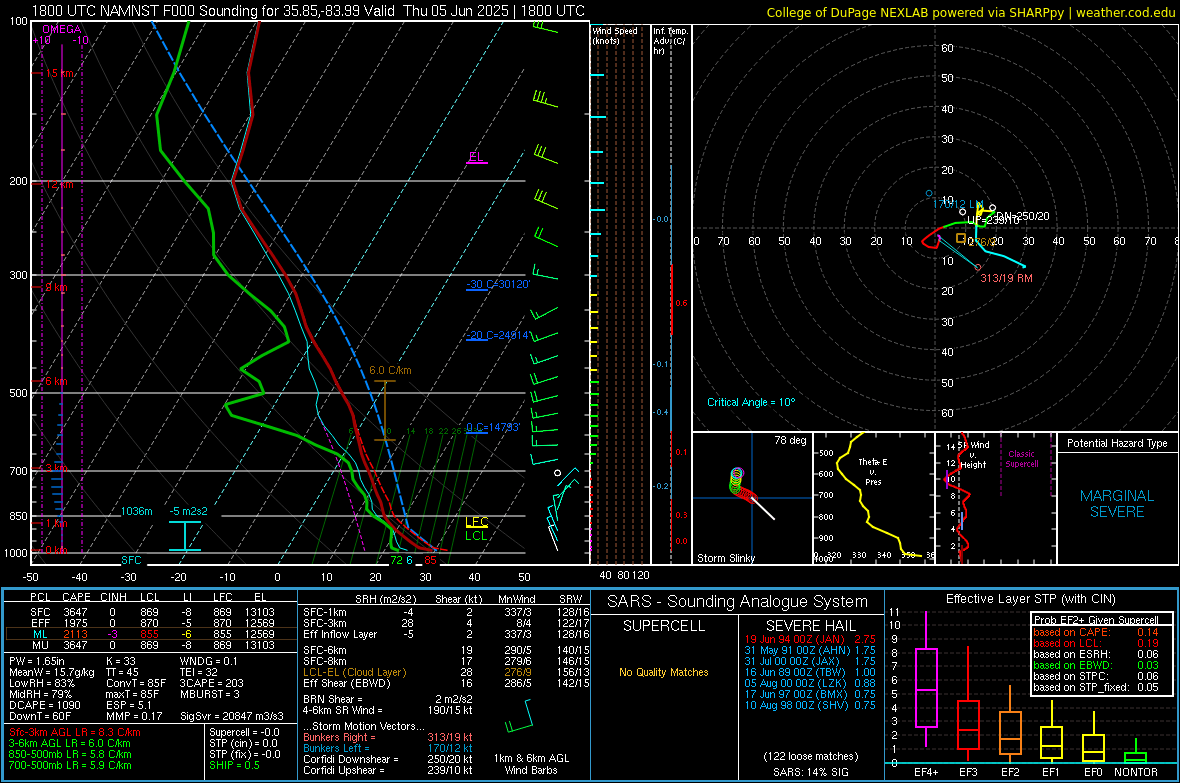
Task: Open the Storm Slinky inset panel
Action: coord(751,498)
